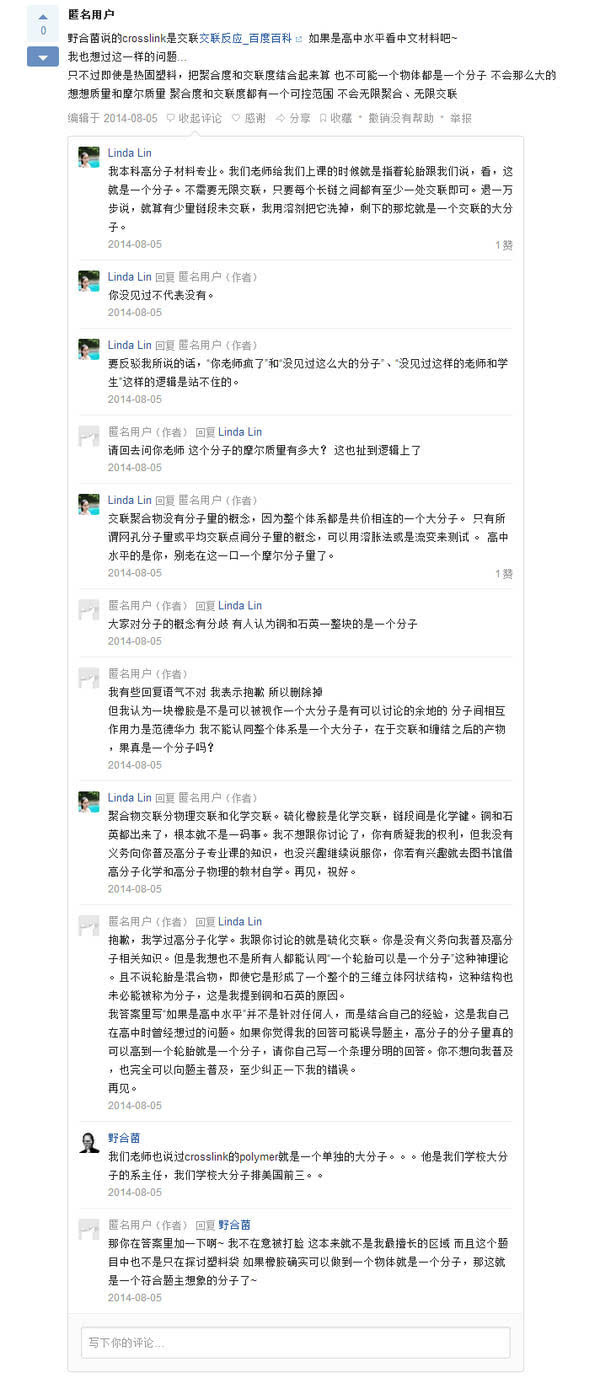Click 野合菌's avatar photo
The image size is (600, 1378).
coord(89,1143)
